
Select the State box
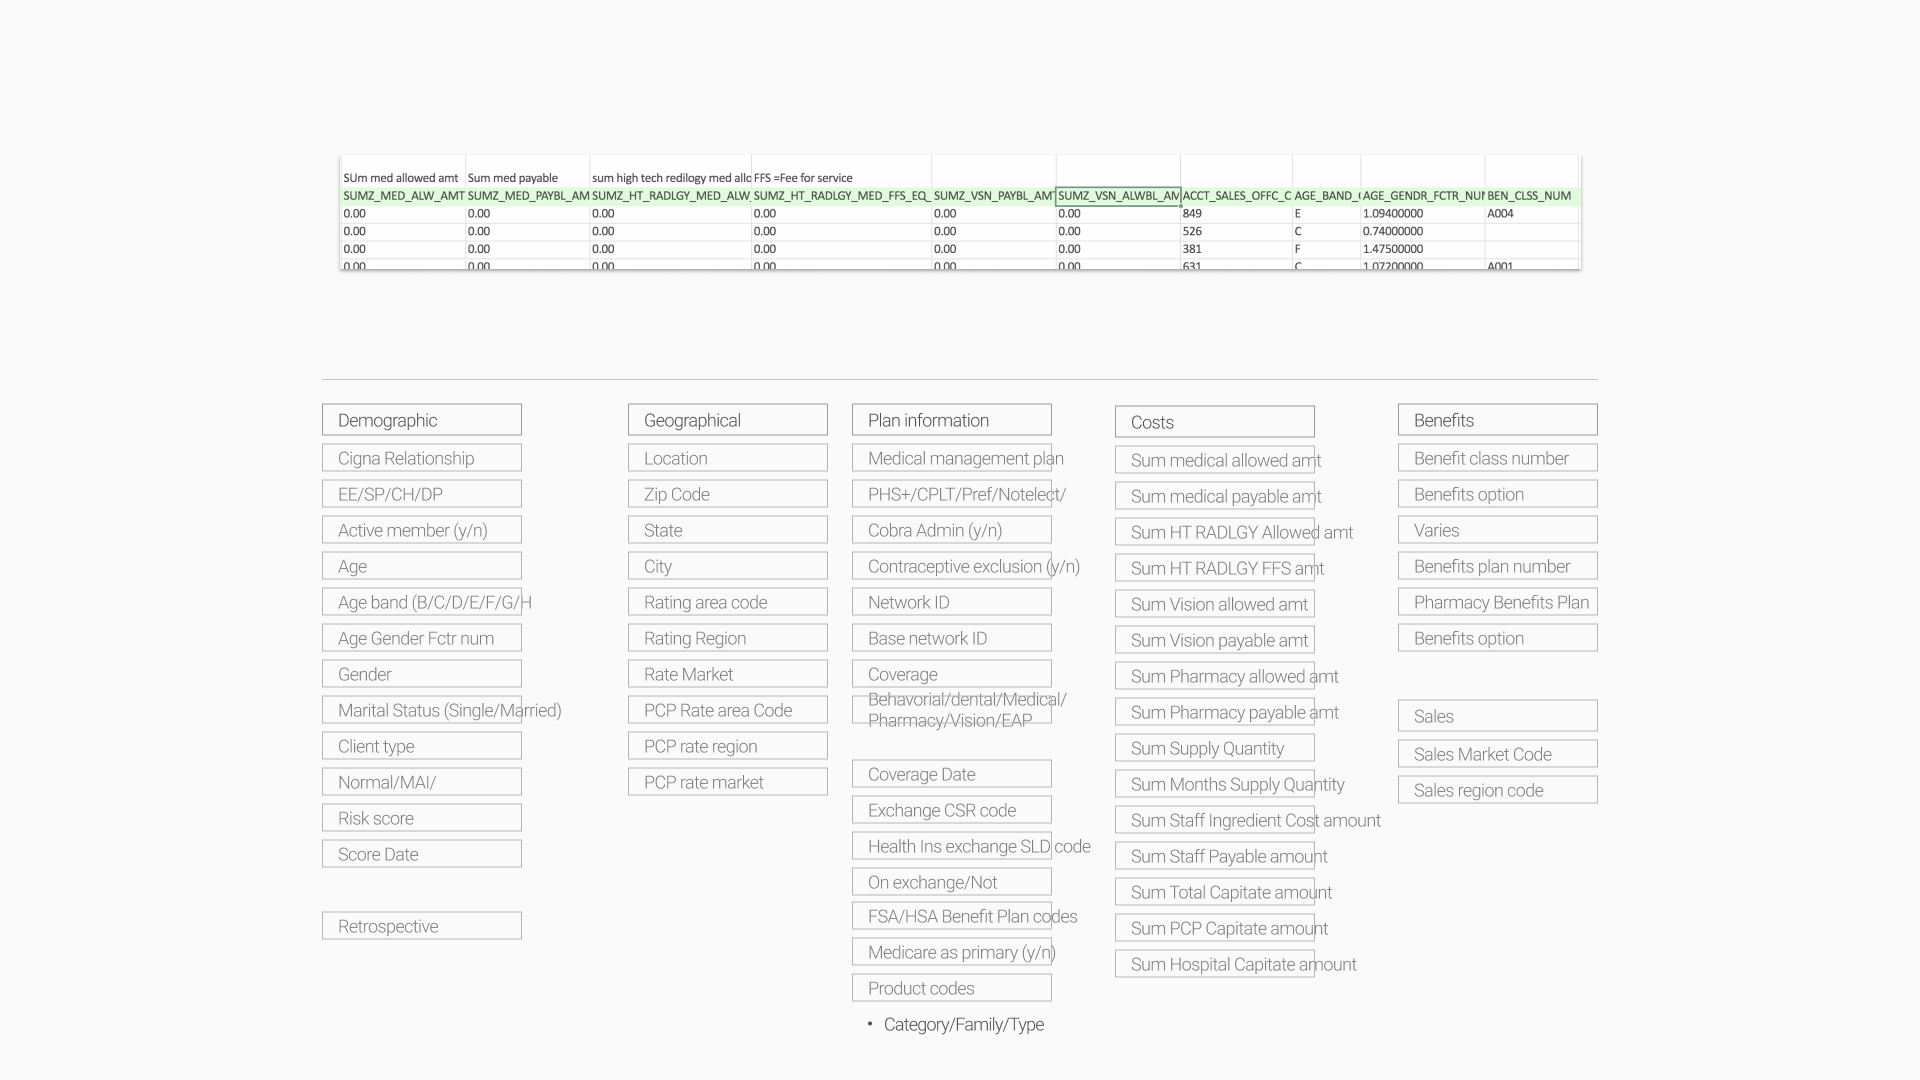tap(728, 530)
